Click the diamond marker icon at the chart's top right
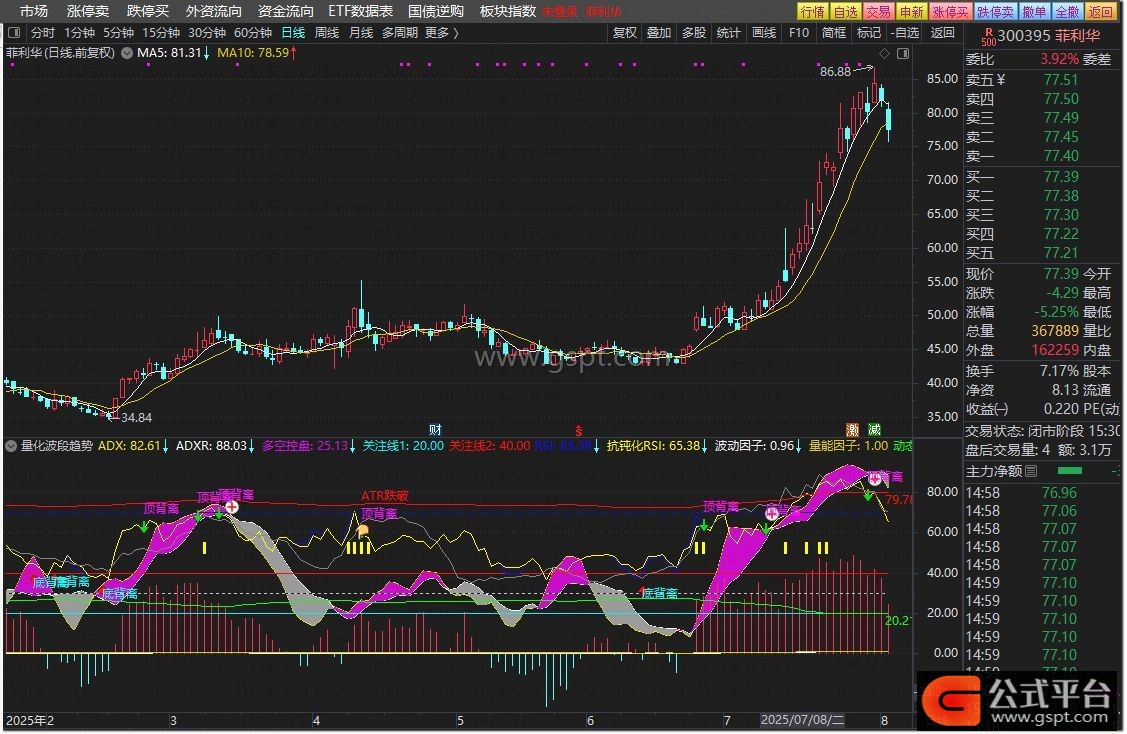 (885, 53)
